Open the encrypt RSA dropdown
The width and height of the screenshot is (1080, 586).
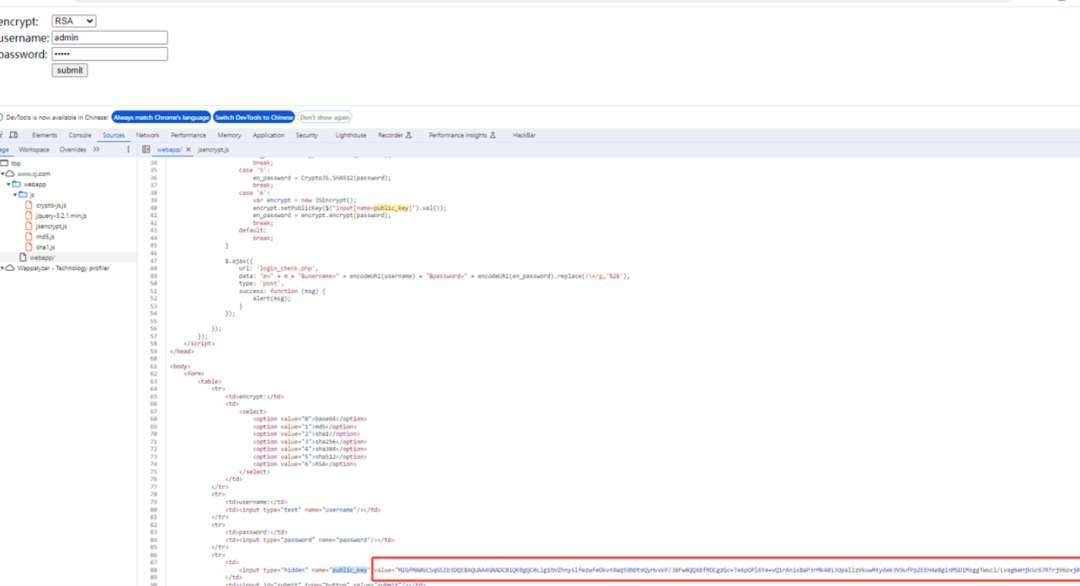coord(74,21)
